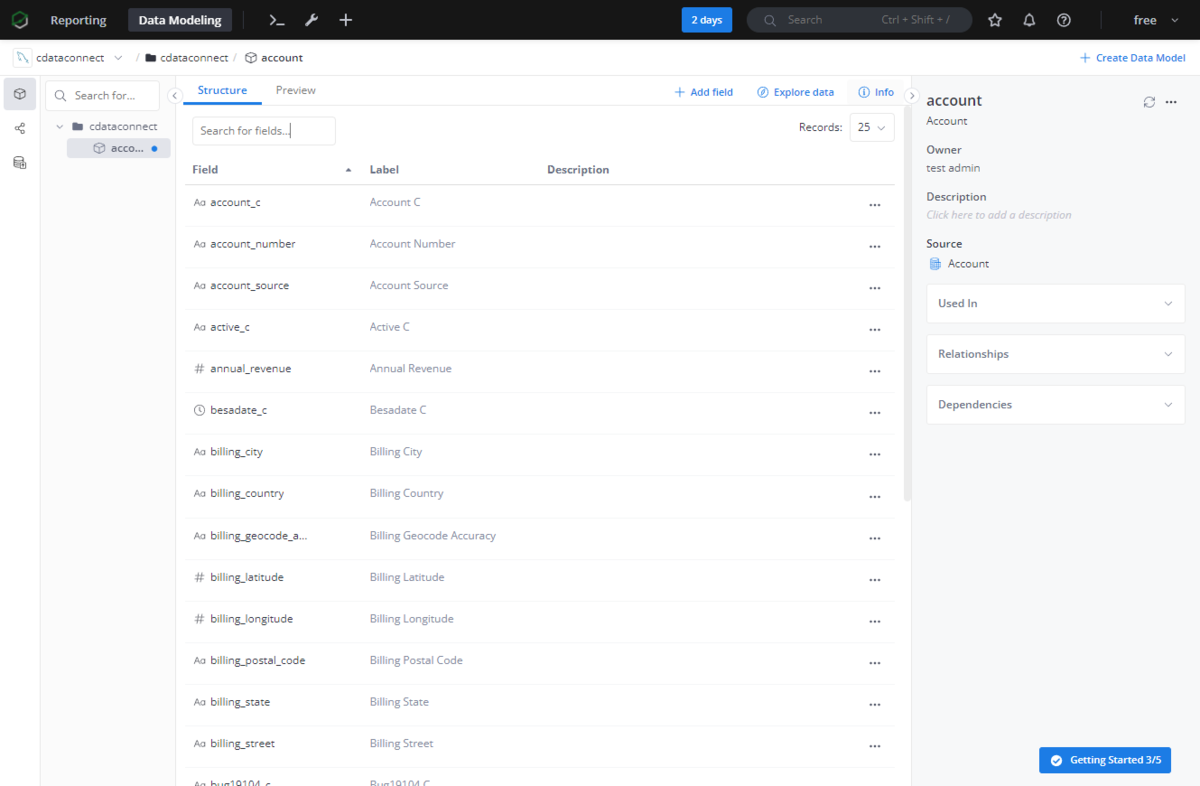Open the terminal console icon in top bar

(277, 20)
